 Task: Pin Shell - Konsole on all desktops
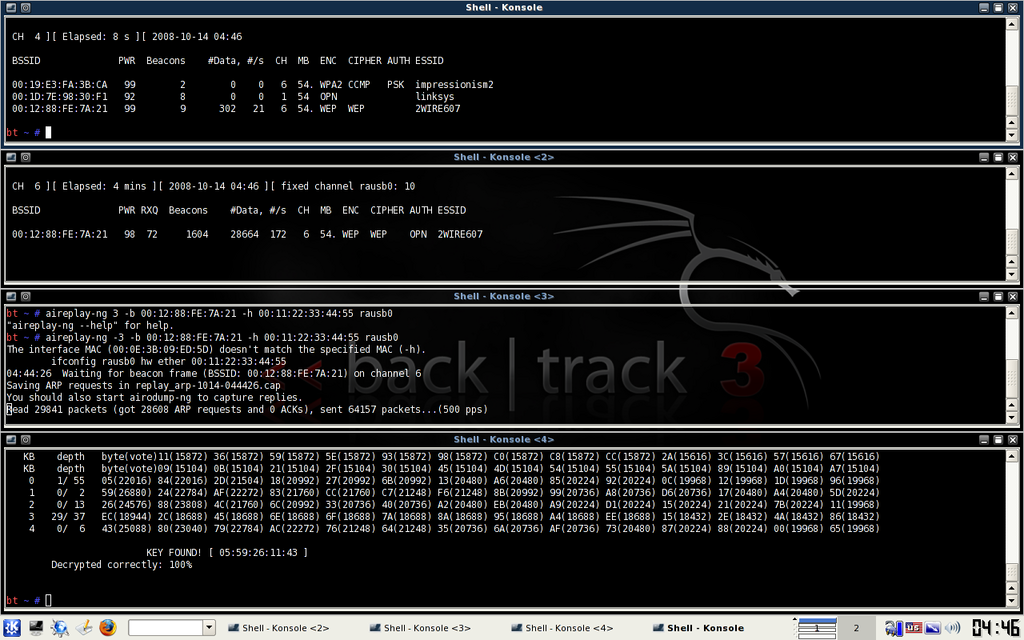(25, 8)
